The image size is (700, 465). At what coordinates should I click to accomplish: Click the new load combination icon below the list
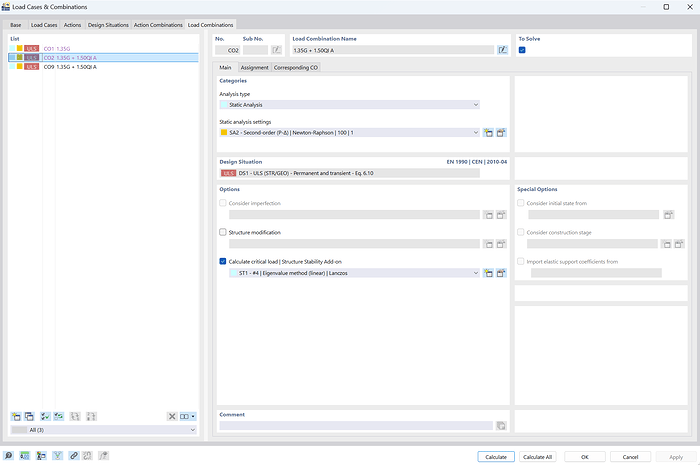pos(16,416)
